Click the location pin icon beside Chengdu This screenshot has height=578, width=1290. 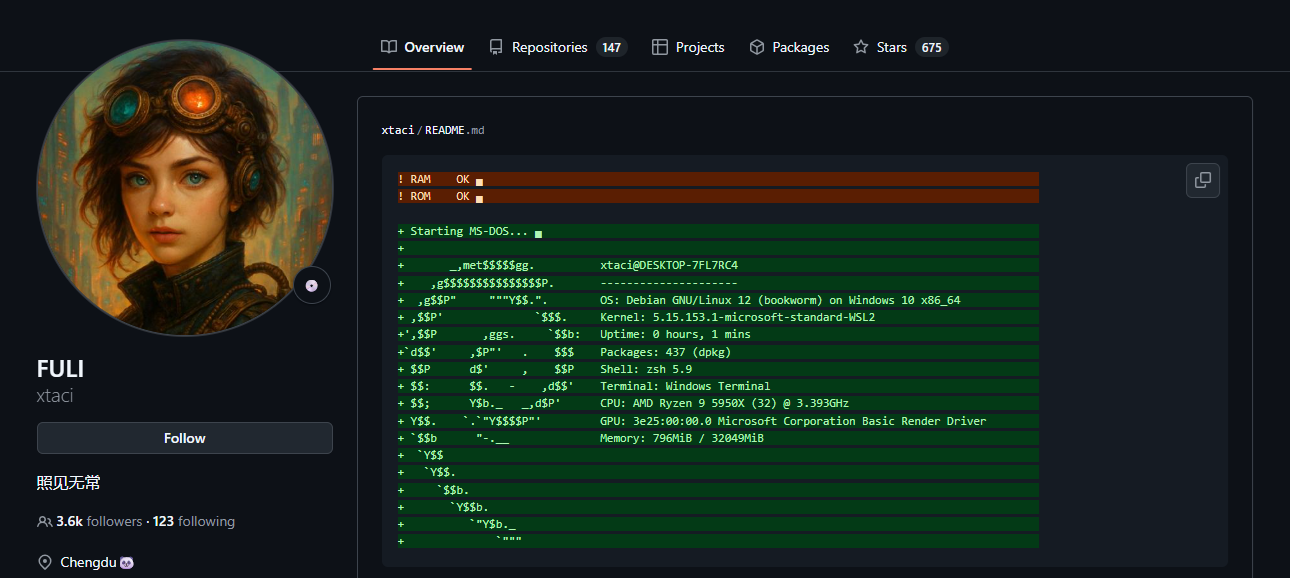44,563
